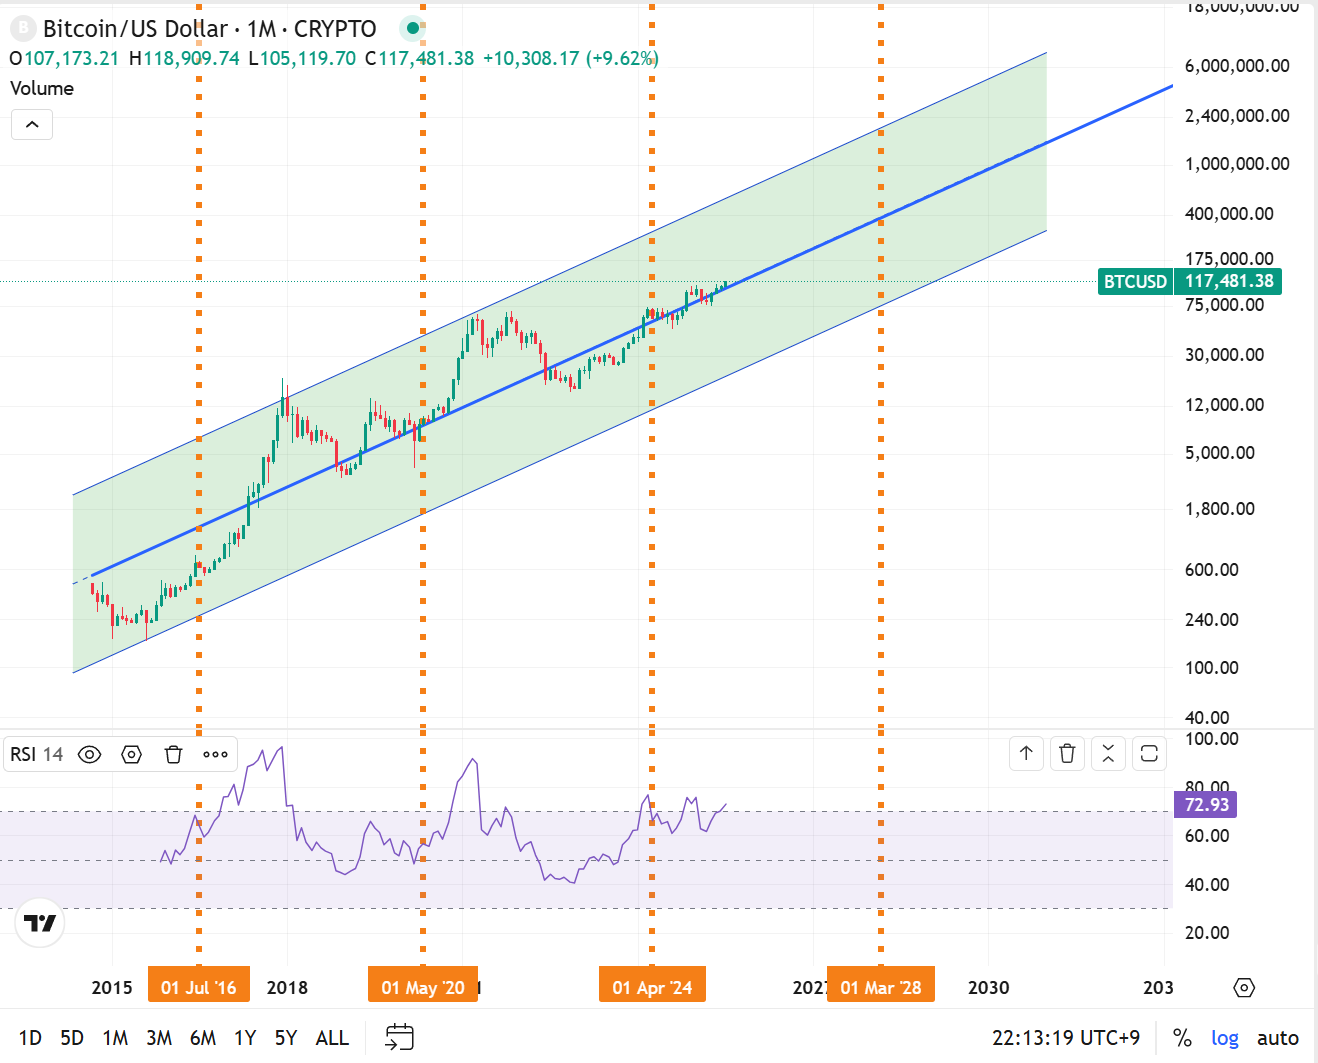Click the 60.00 RSI scale label
The height and width of the screenshot is (1063, 1318).
click(1207, 836)
